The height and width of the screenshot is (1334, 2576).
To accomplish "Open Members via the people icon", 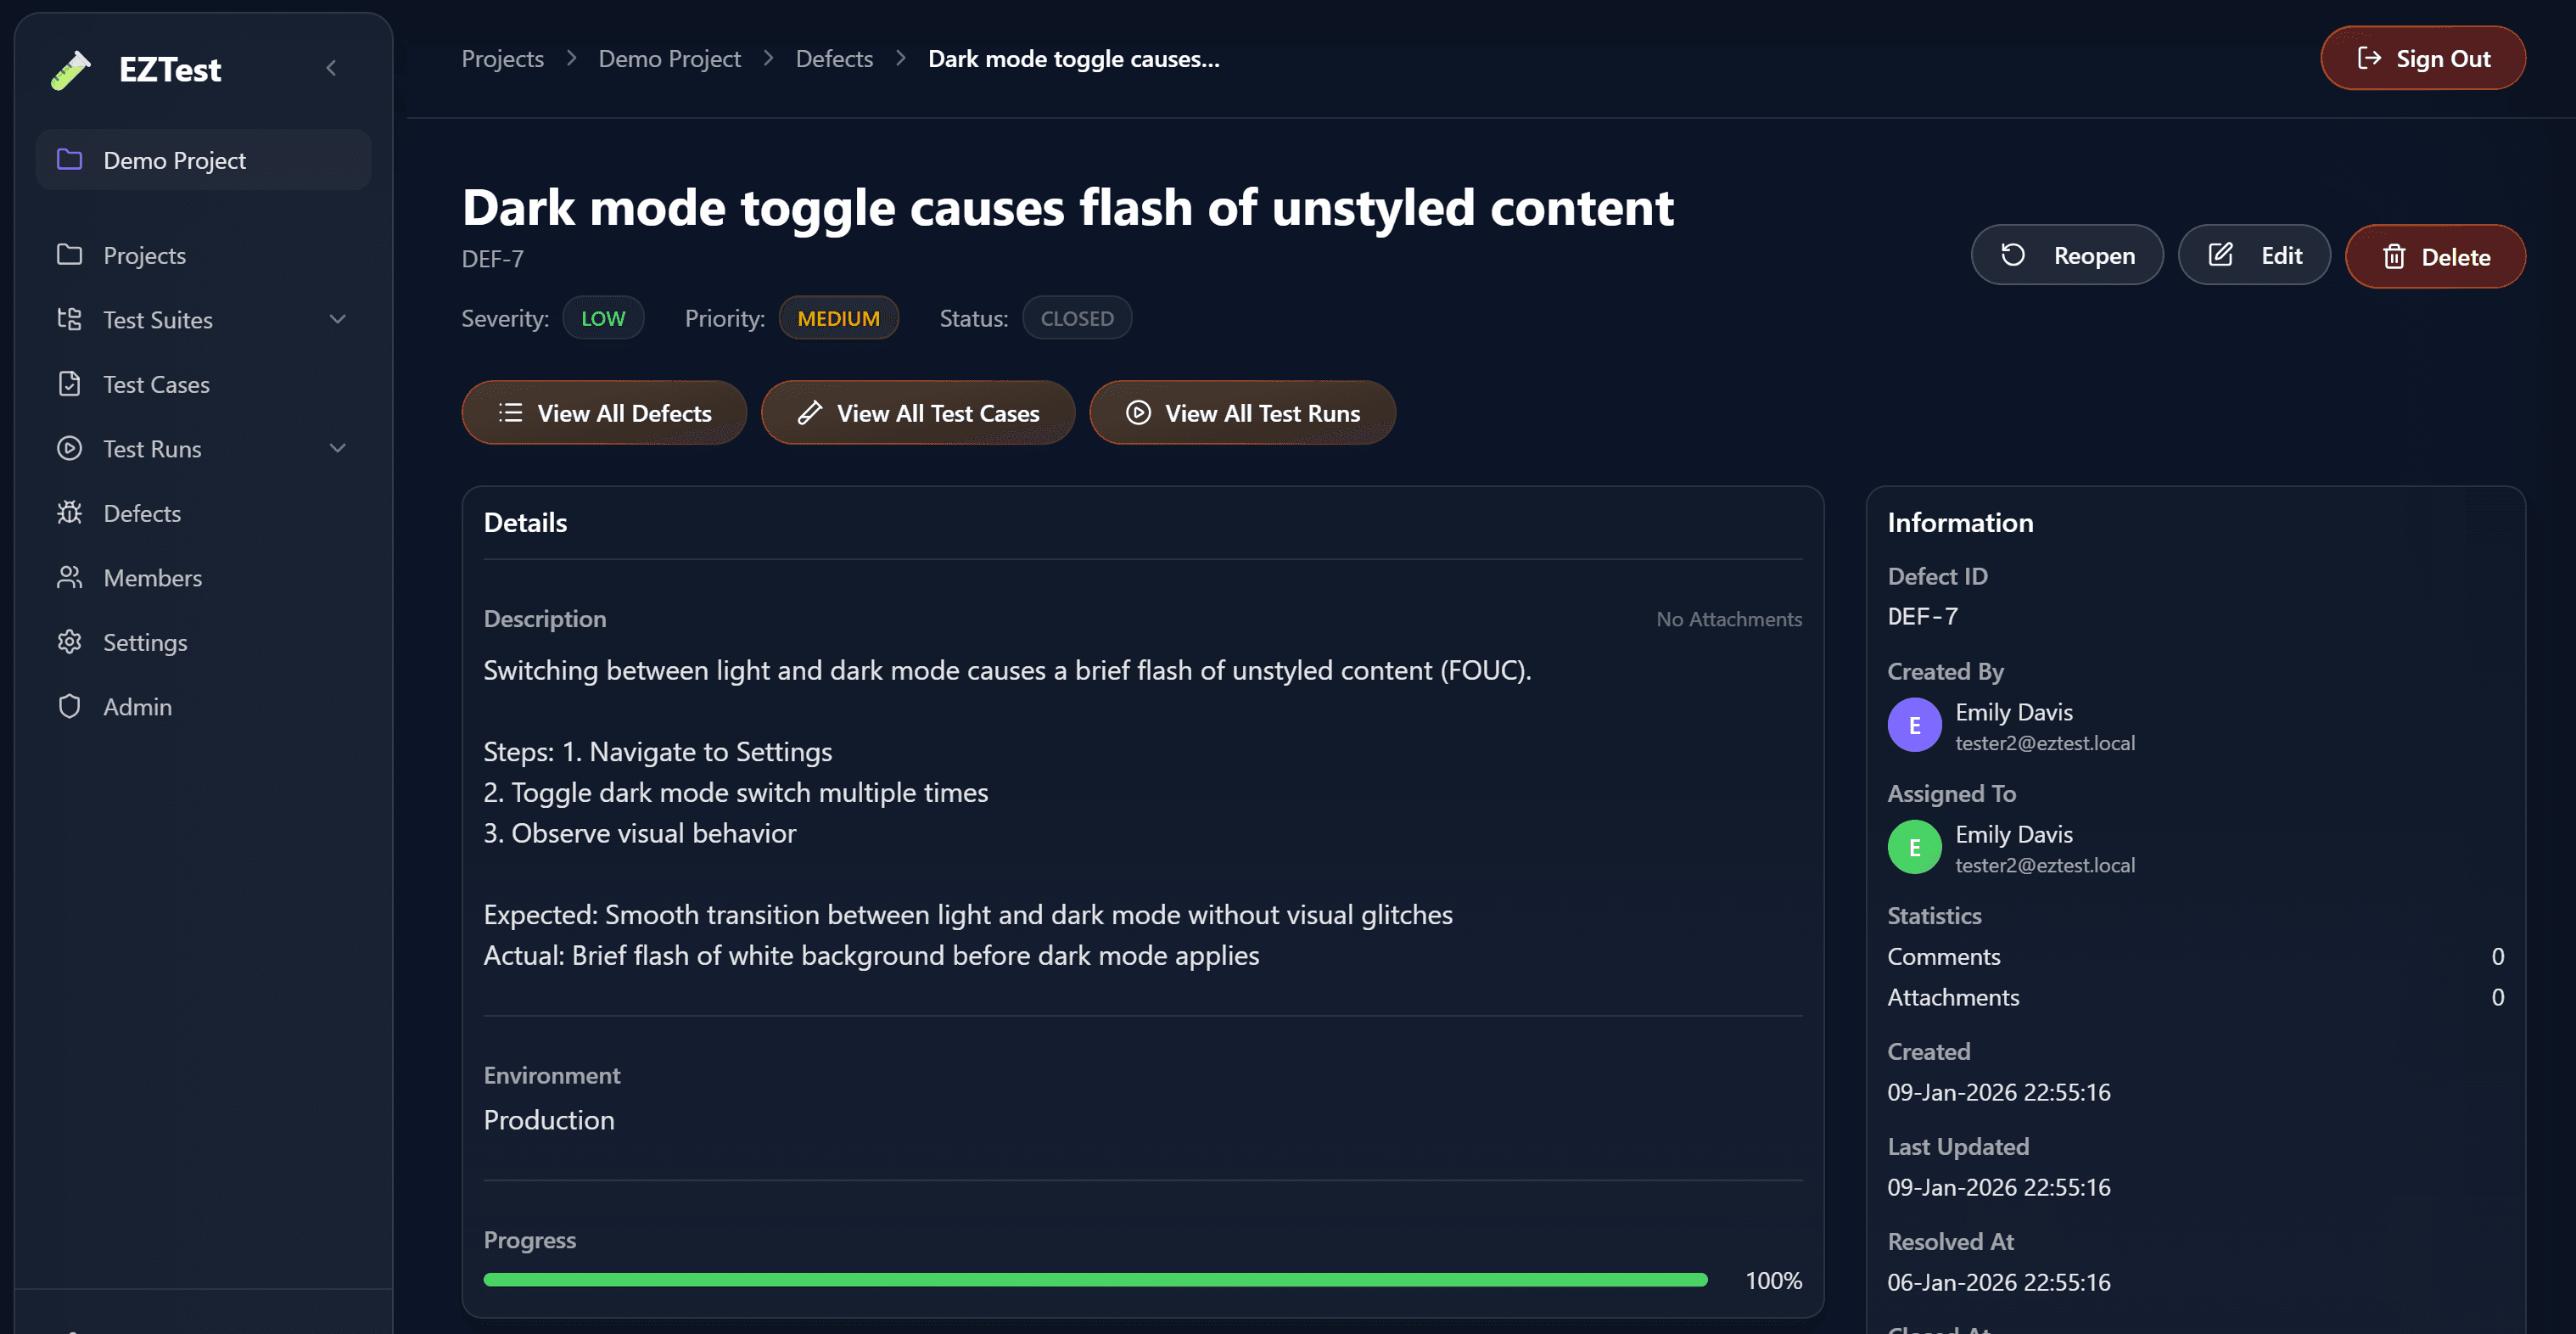I will coord(69,577).
